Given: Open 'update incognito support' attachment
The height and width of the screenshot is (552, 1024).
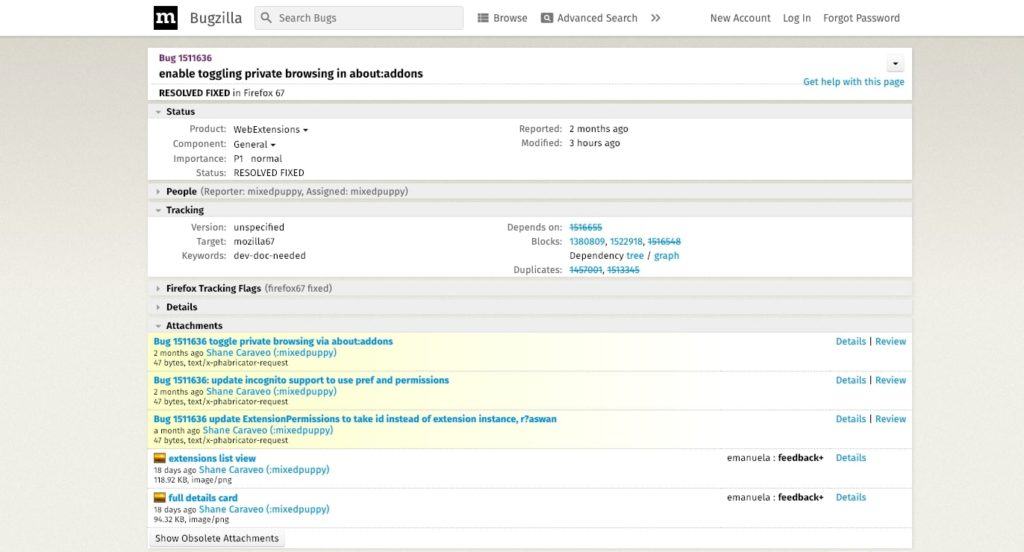Looking at the screenshot, I should 301,380.
